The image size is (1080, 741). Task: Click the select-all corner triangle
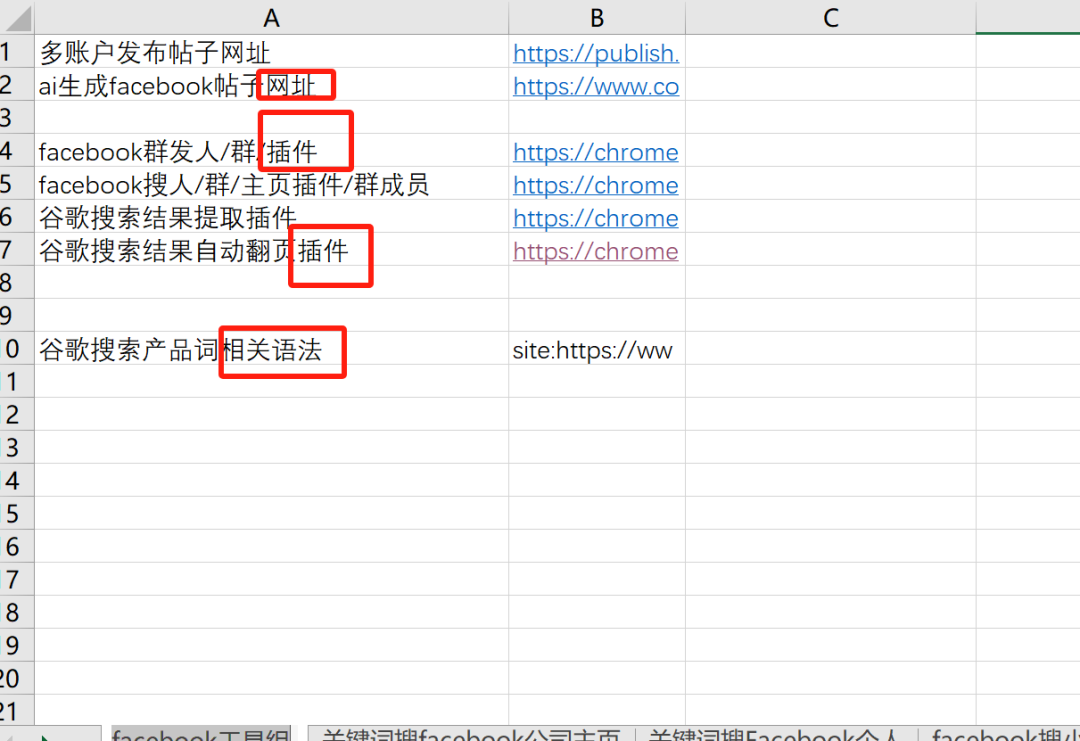pos(17,17)
